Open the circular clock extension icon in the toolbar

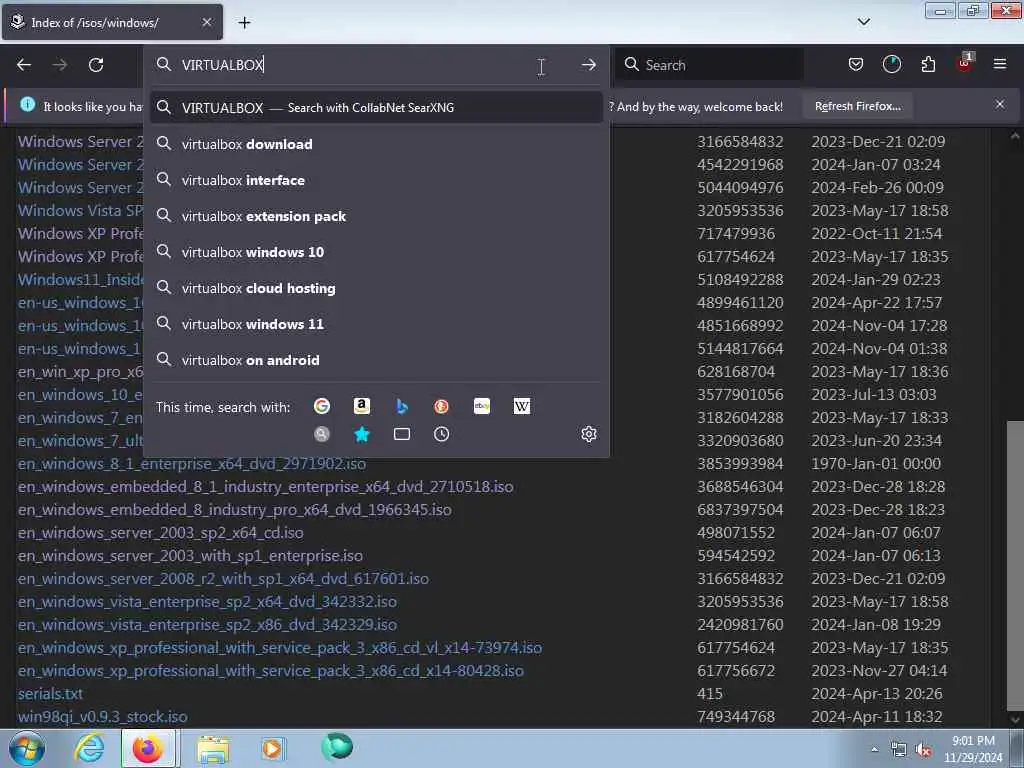[x=891, y=65]
